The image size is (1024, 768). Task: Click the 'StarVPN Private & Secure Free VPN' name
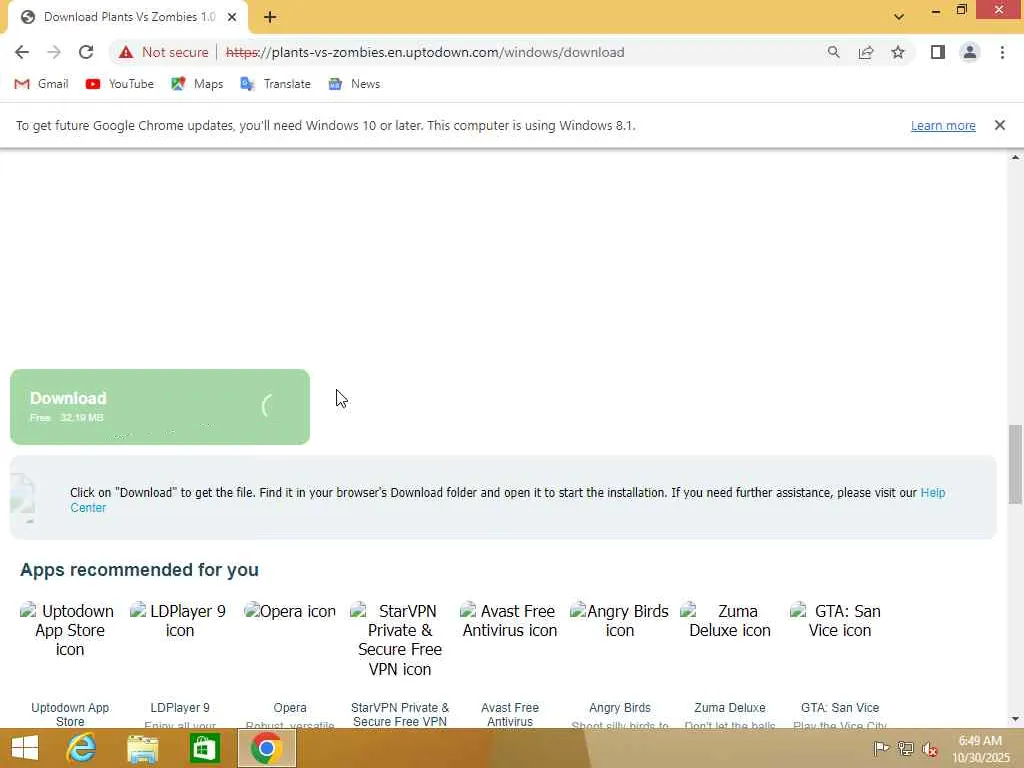click(400, 714)
